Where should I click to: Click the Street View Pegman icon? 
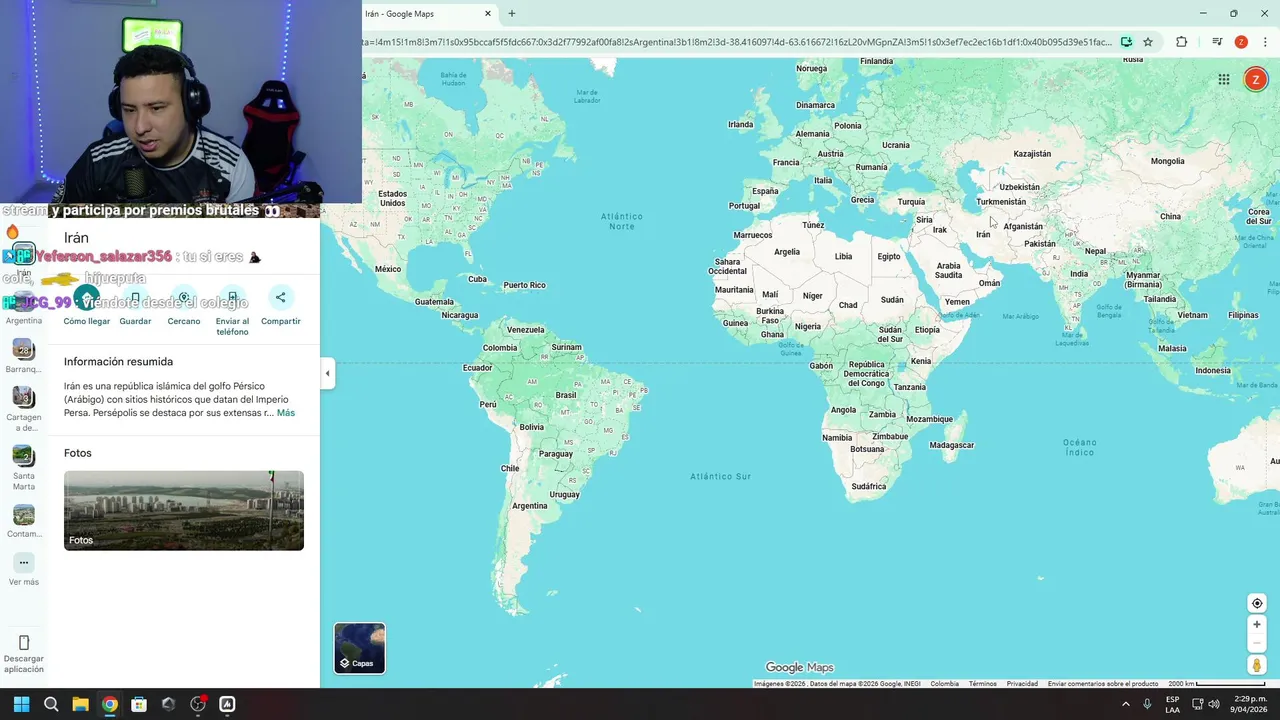click(x=1257, y=665)
